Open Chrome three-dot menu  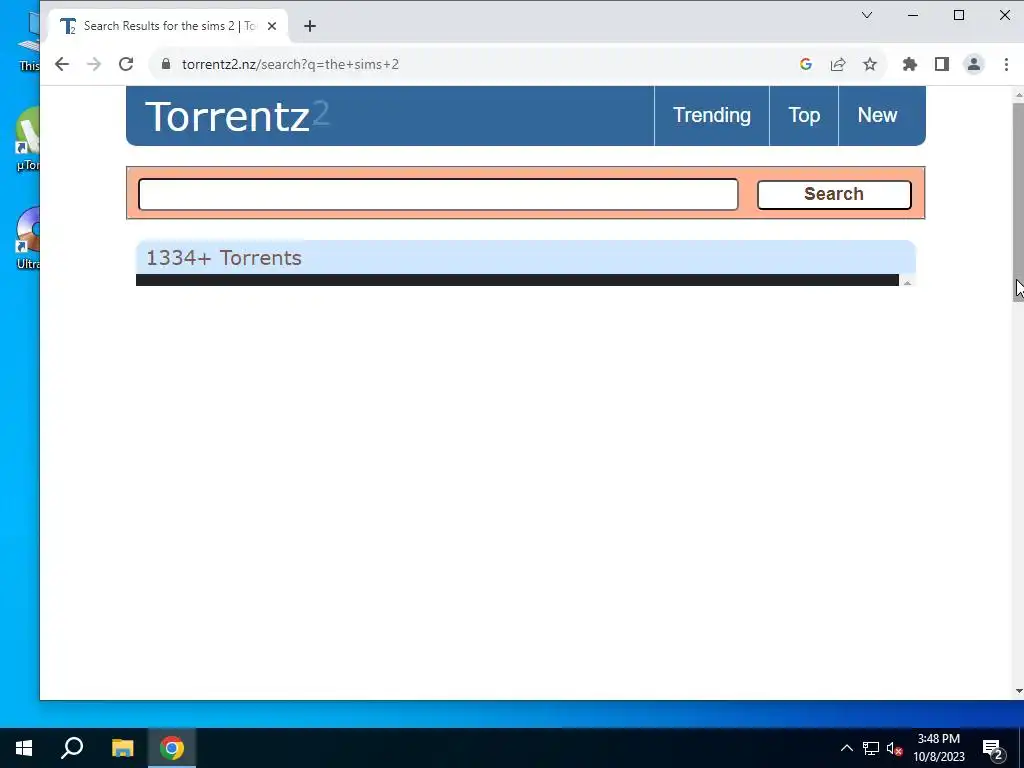(1006, 64)
